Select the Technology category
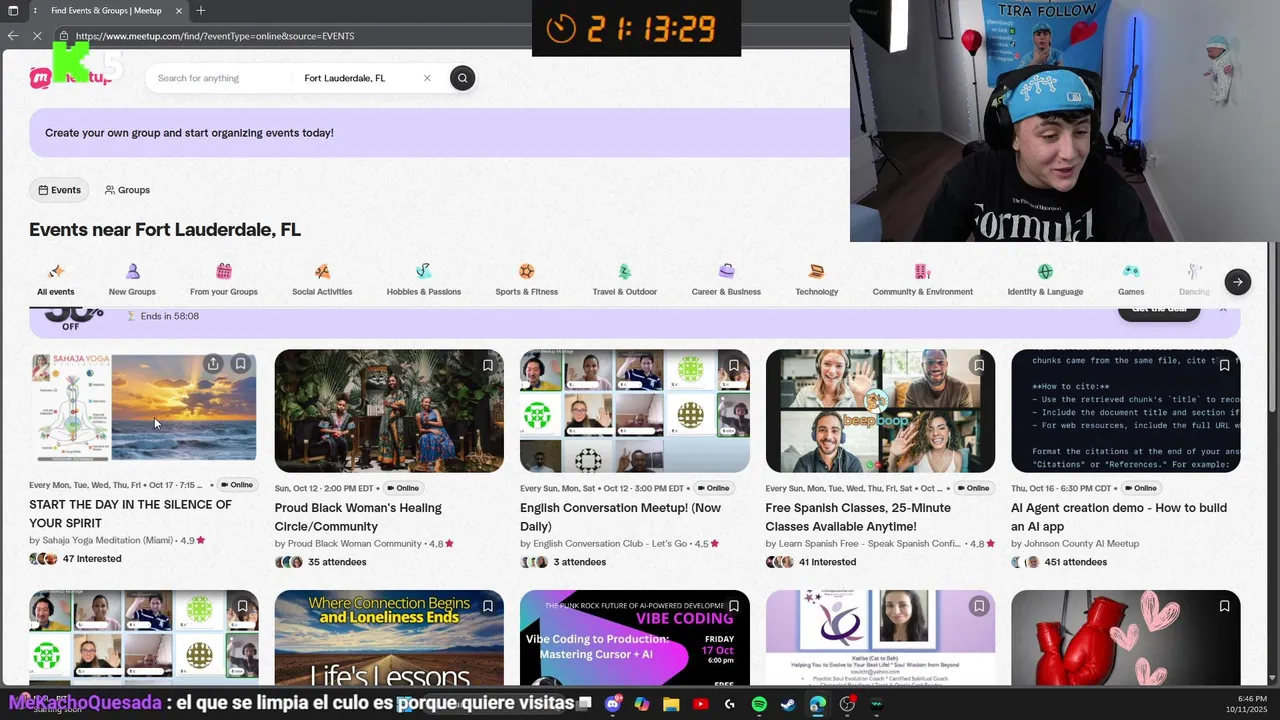The height and width of the screenshot is (720, 1280). [x=817, y=280]
